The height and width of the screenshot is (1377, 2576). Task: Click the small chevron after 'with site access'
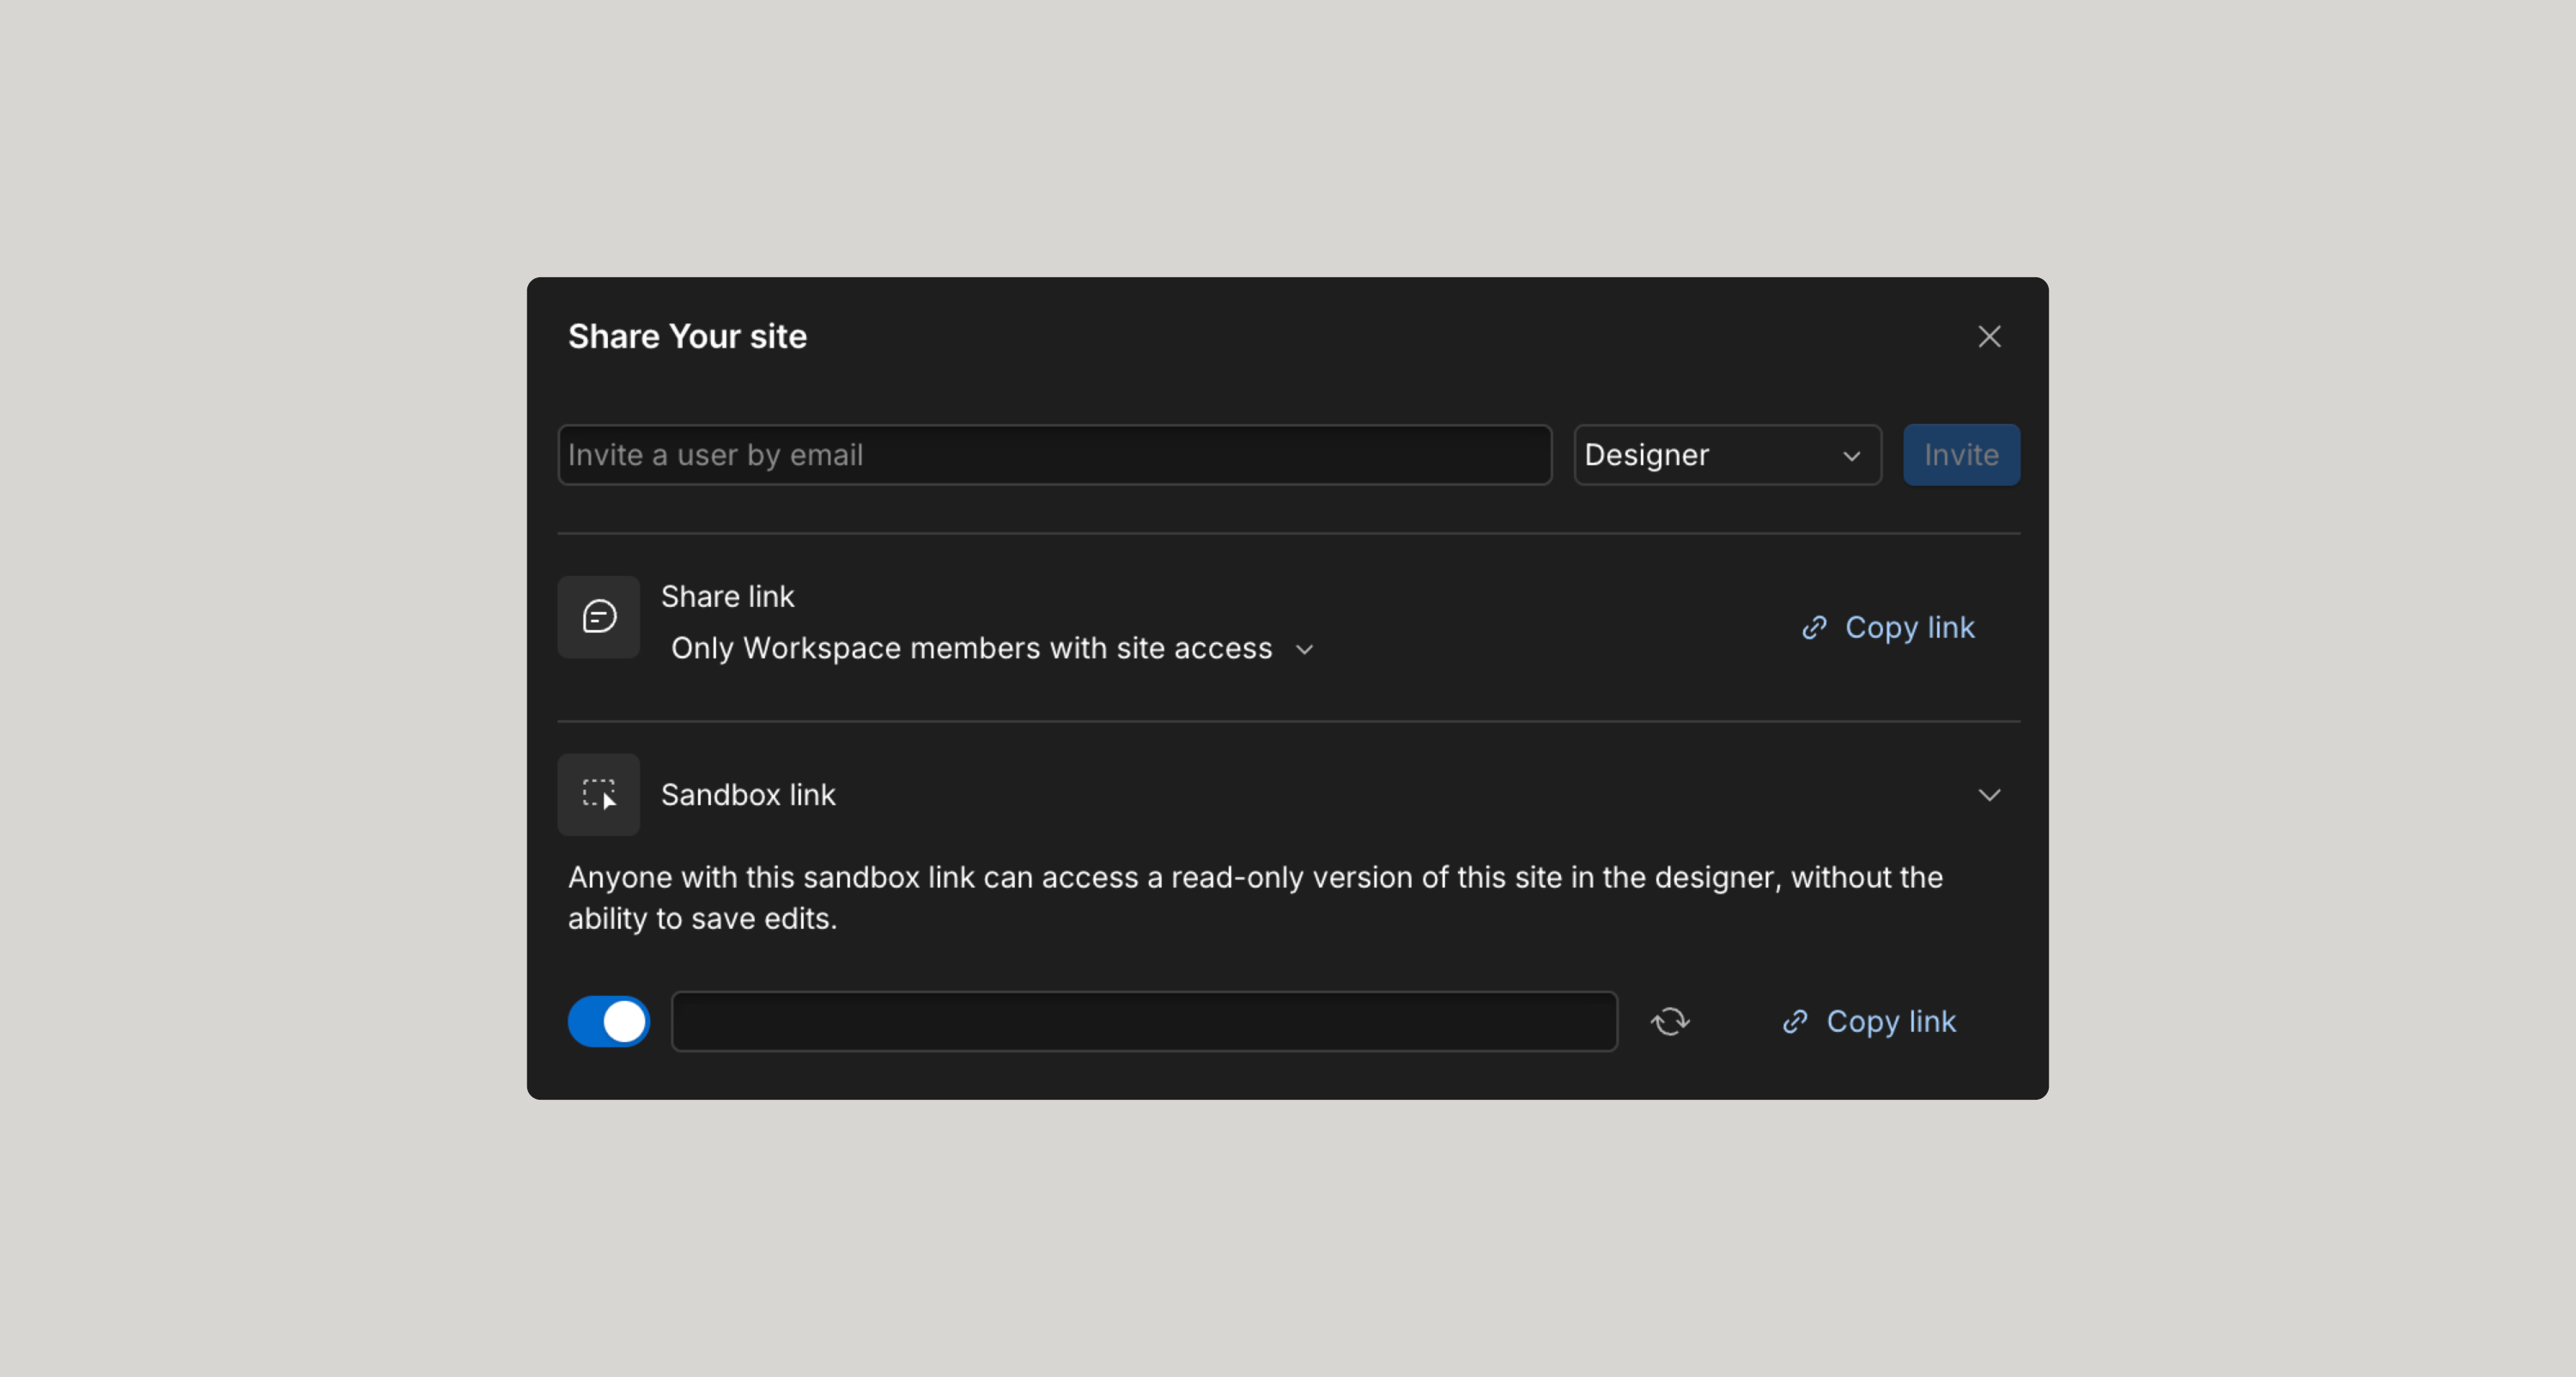point(1304,649)
